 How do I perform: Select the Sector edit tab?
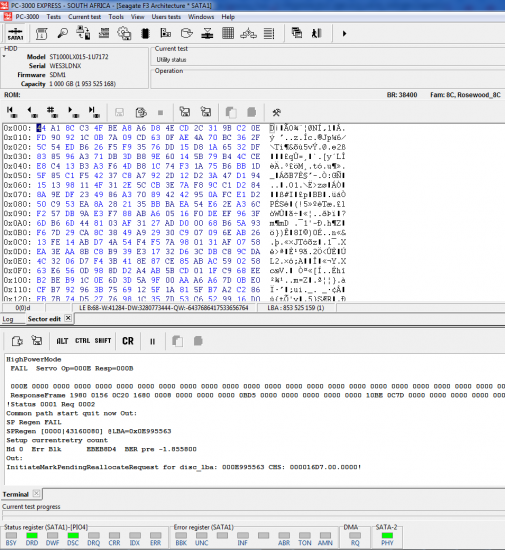[x=44, y=319]
